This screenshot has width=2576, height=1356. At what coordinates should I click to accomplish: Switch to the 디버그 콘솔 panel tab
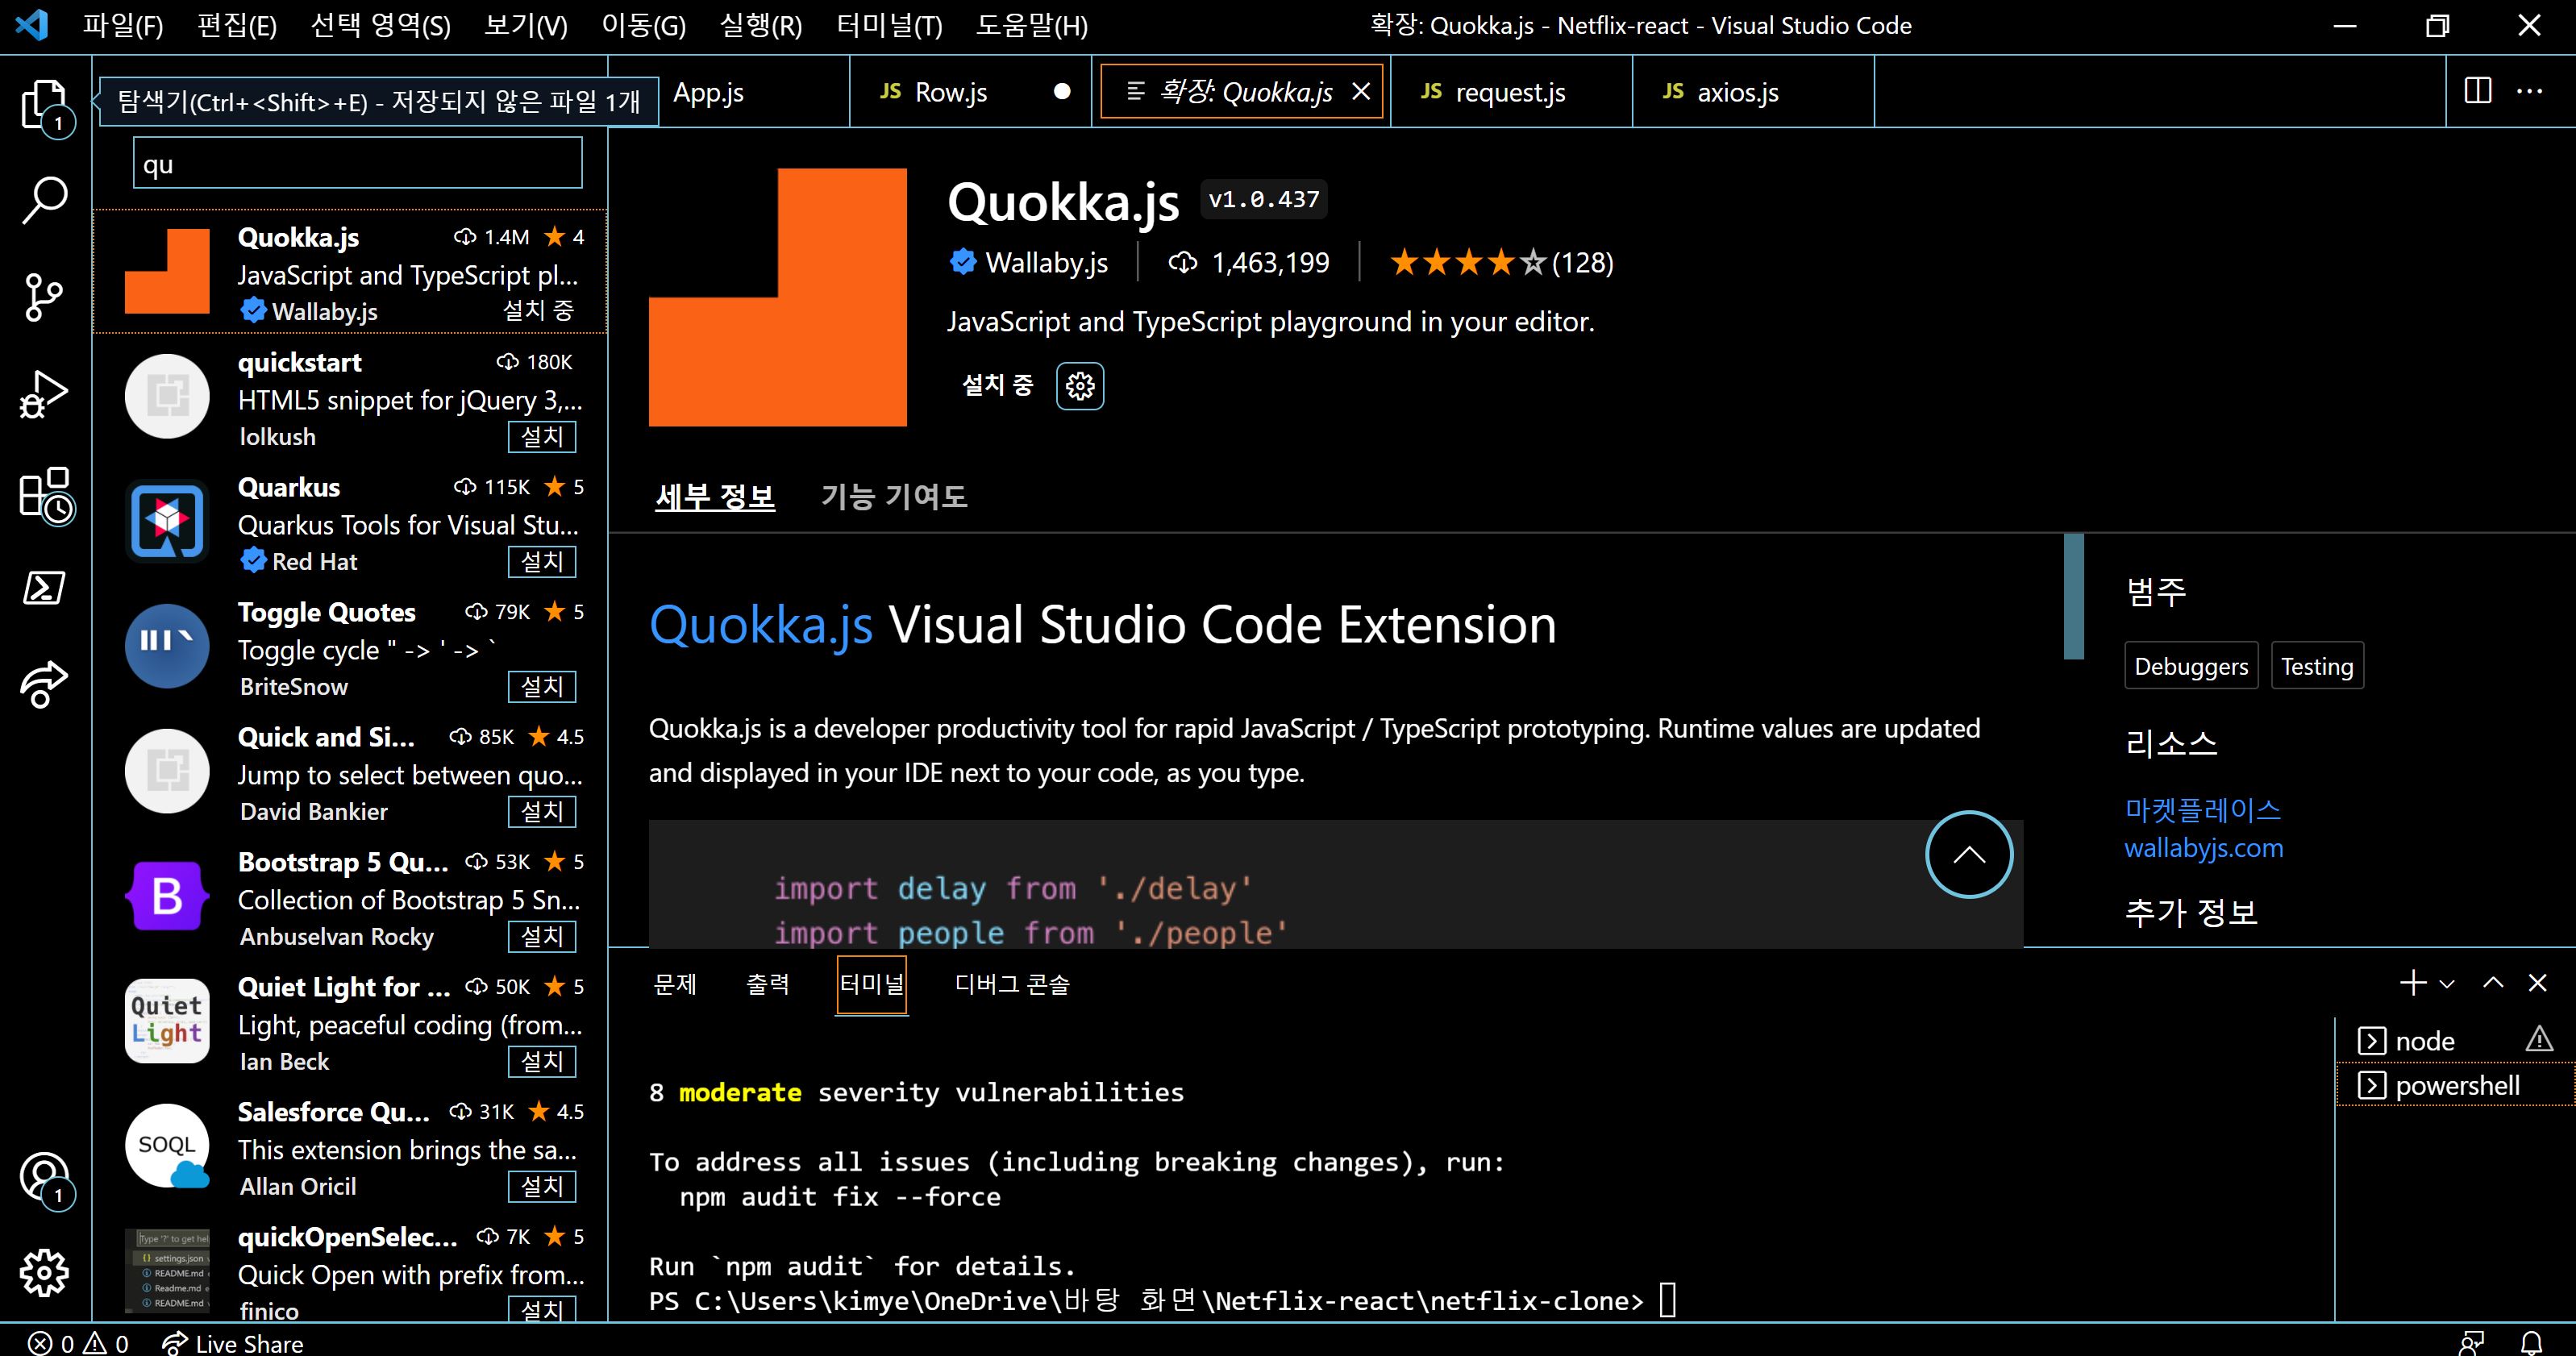(x=1012, y=984)
